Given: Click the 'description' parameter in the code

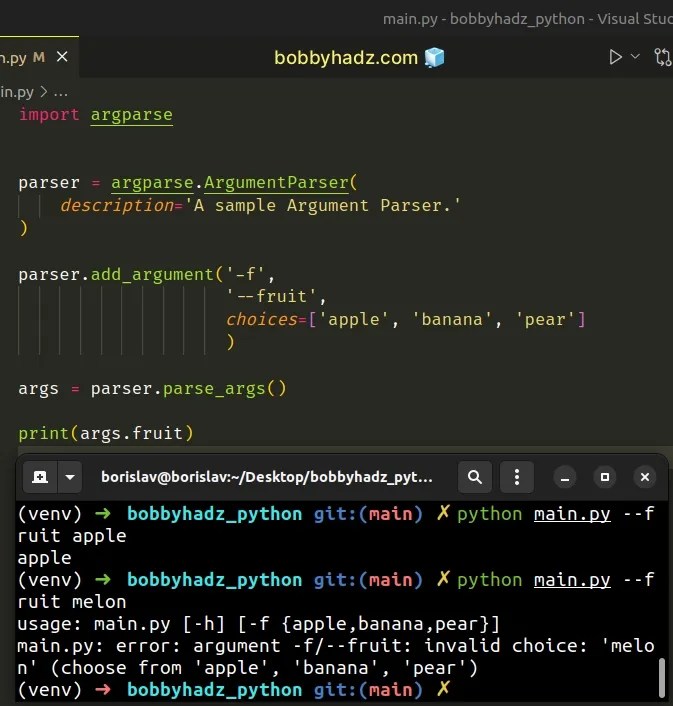Looking at the screenshot, I should pyautogui.click(x=117, y=205).
